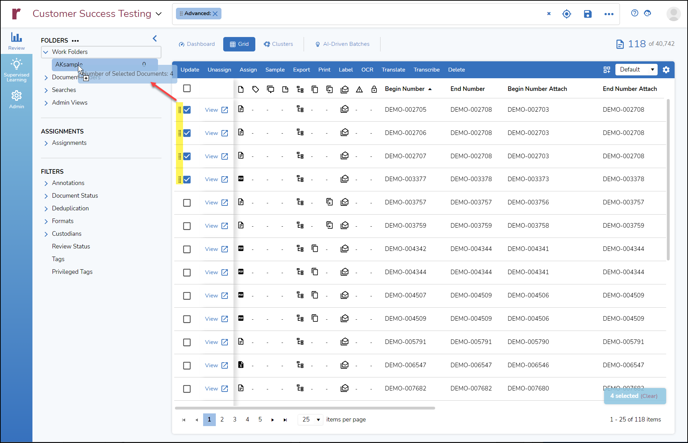Image resolution: width=688 pixels, height=443 pixels.
Task: Clear the search with the x icon
Action: [x=548, y=14]
